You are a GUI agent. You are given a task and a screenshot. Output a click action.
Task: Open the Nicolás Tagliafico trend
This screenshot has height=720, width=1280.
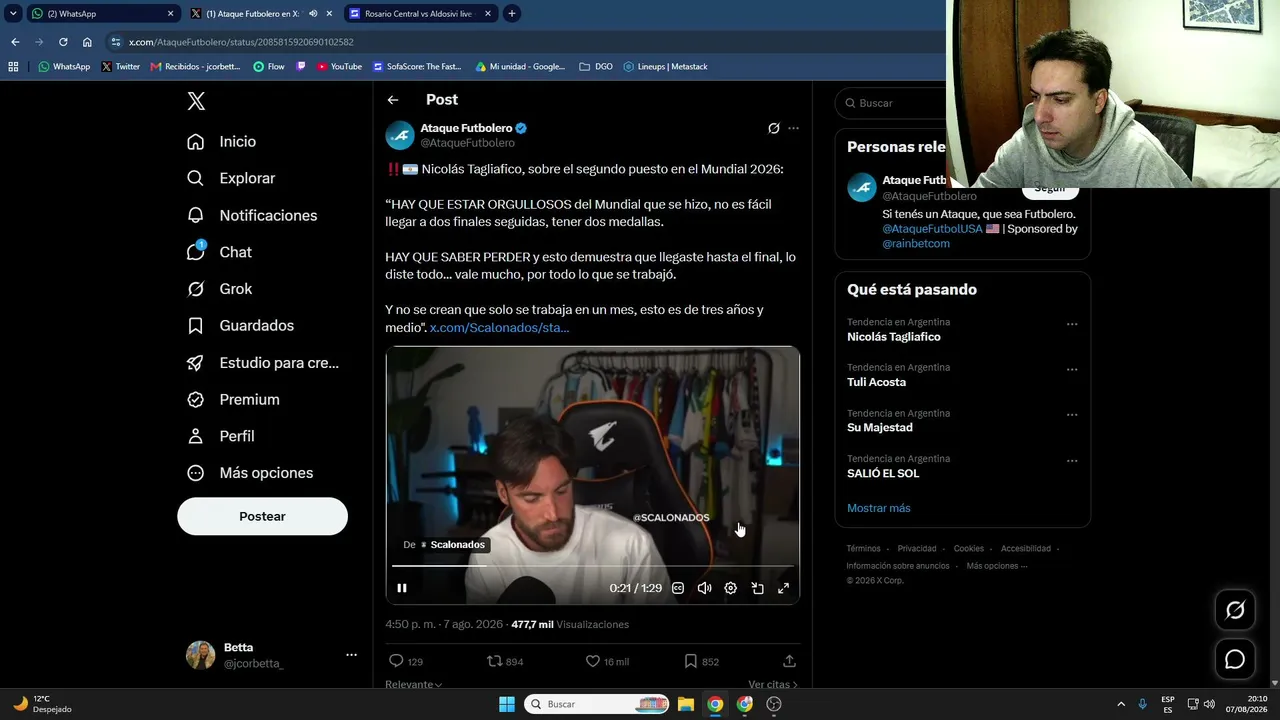(893, 337)
